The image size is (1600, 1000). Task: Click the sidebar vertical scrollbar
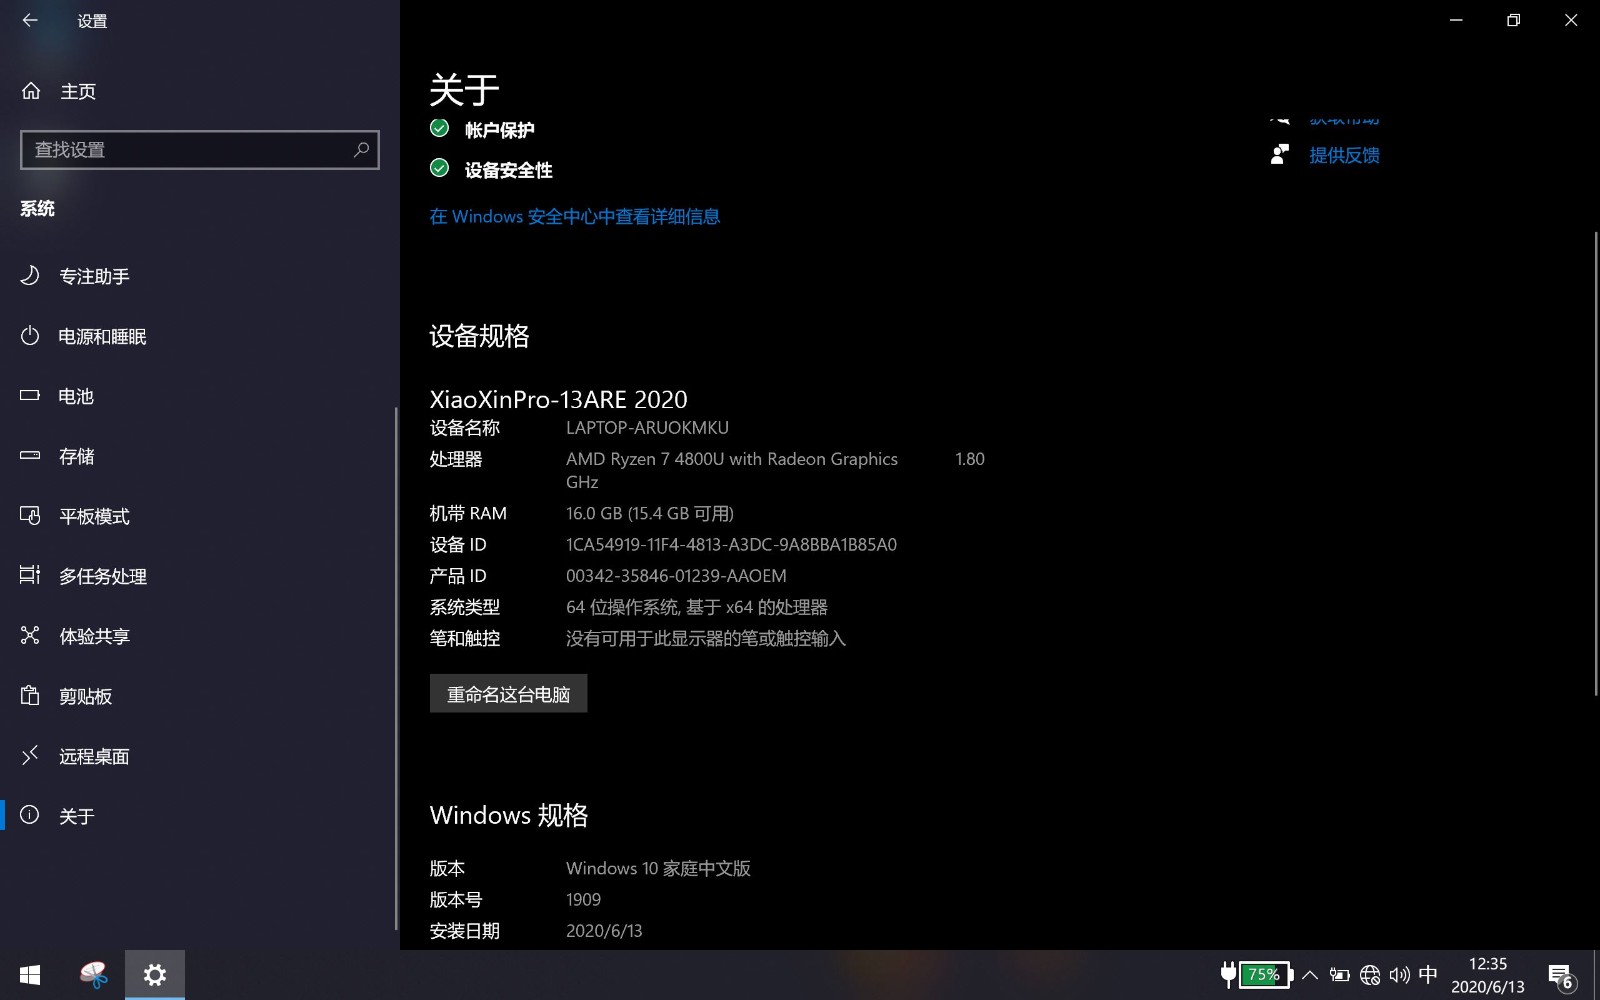coord(397,668)
